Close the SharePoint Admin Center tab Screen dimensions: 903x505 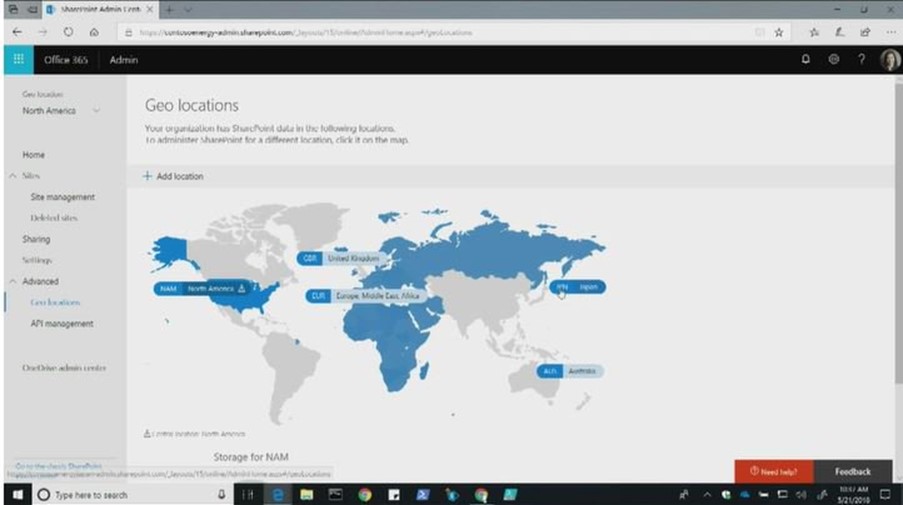click(x=149, y=9)
